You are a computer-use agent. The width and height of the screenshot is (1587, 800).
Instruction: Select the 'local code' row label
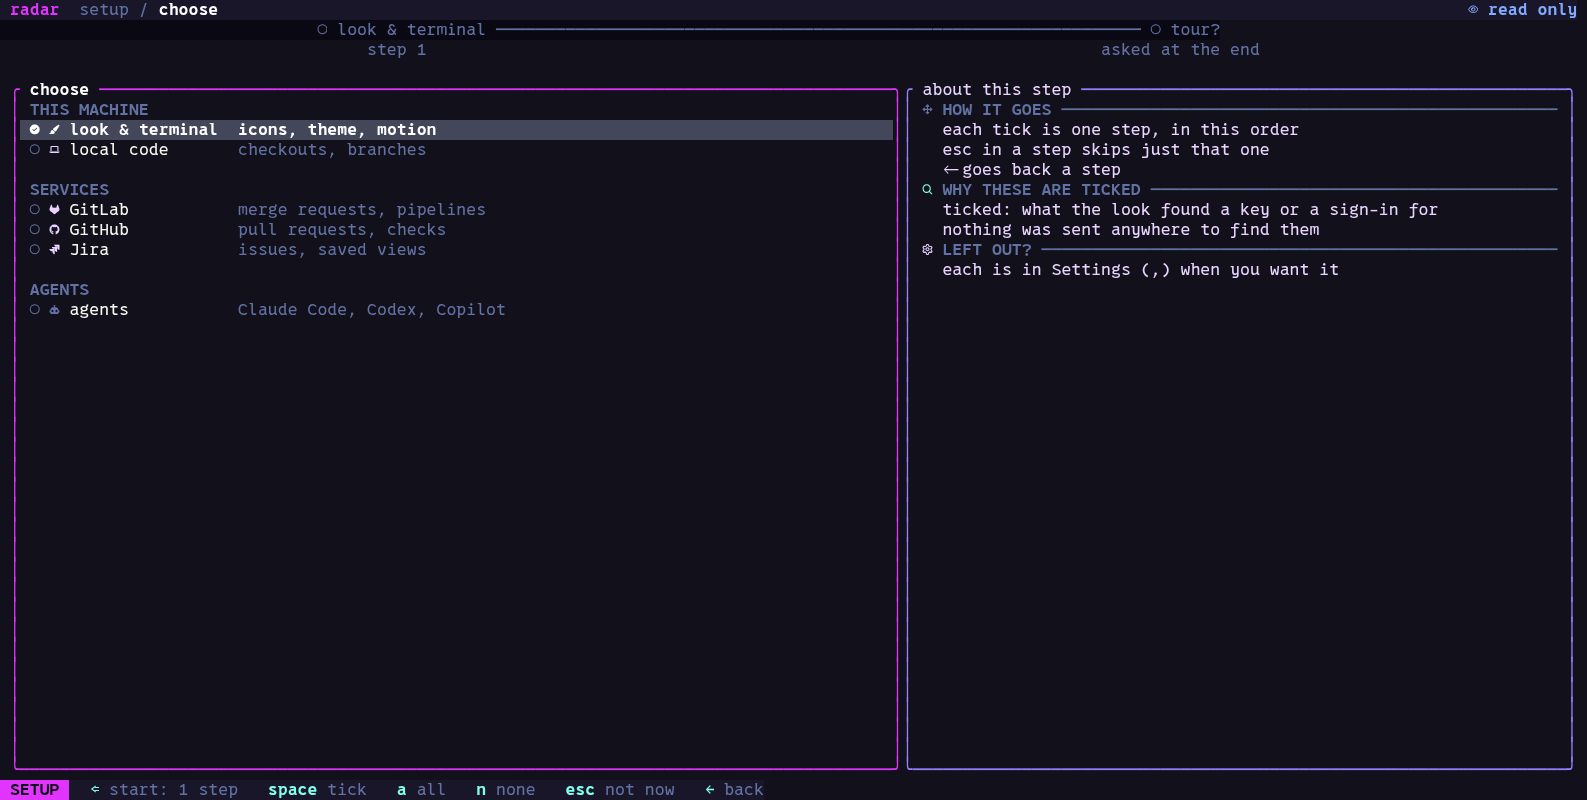click(119, 150)
